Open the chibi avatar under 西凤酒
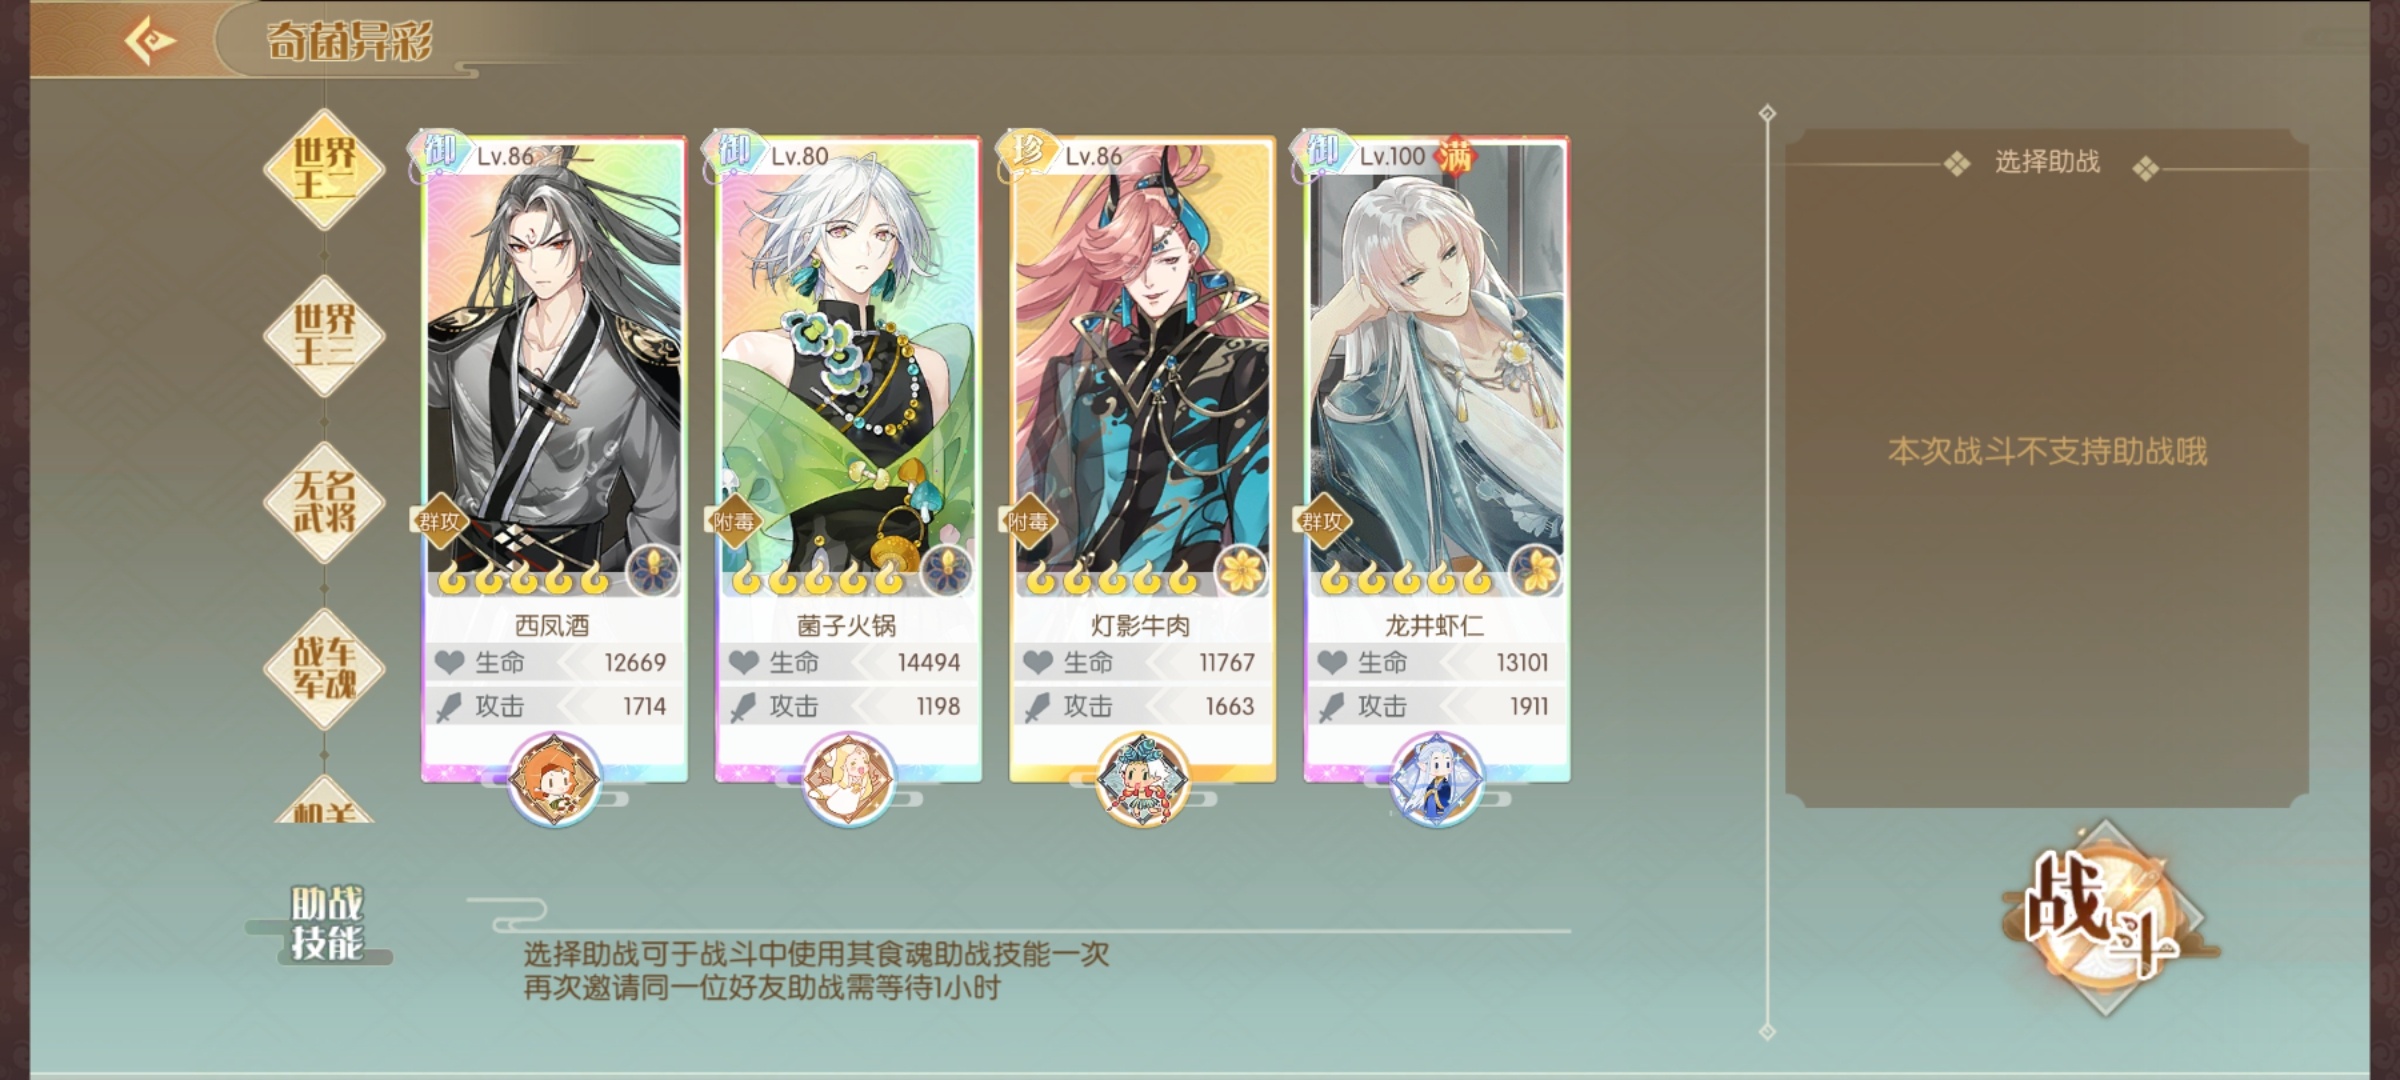2400x1080 pixels. point(554,779)
